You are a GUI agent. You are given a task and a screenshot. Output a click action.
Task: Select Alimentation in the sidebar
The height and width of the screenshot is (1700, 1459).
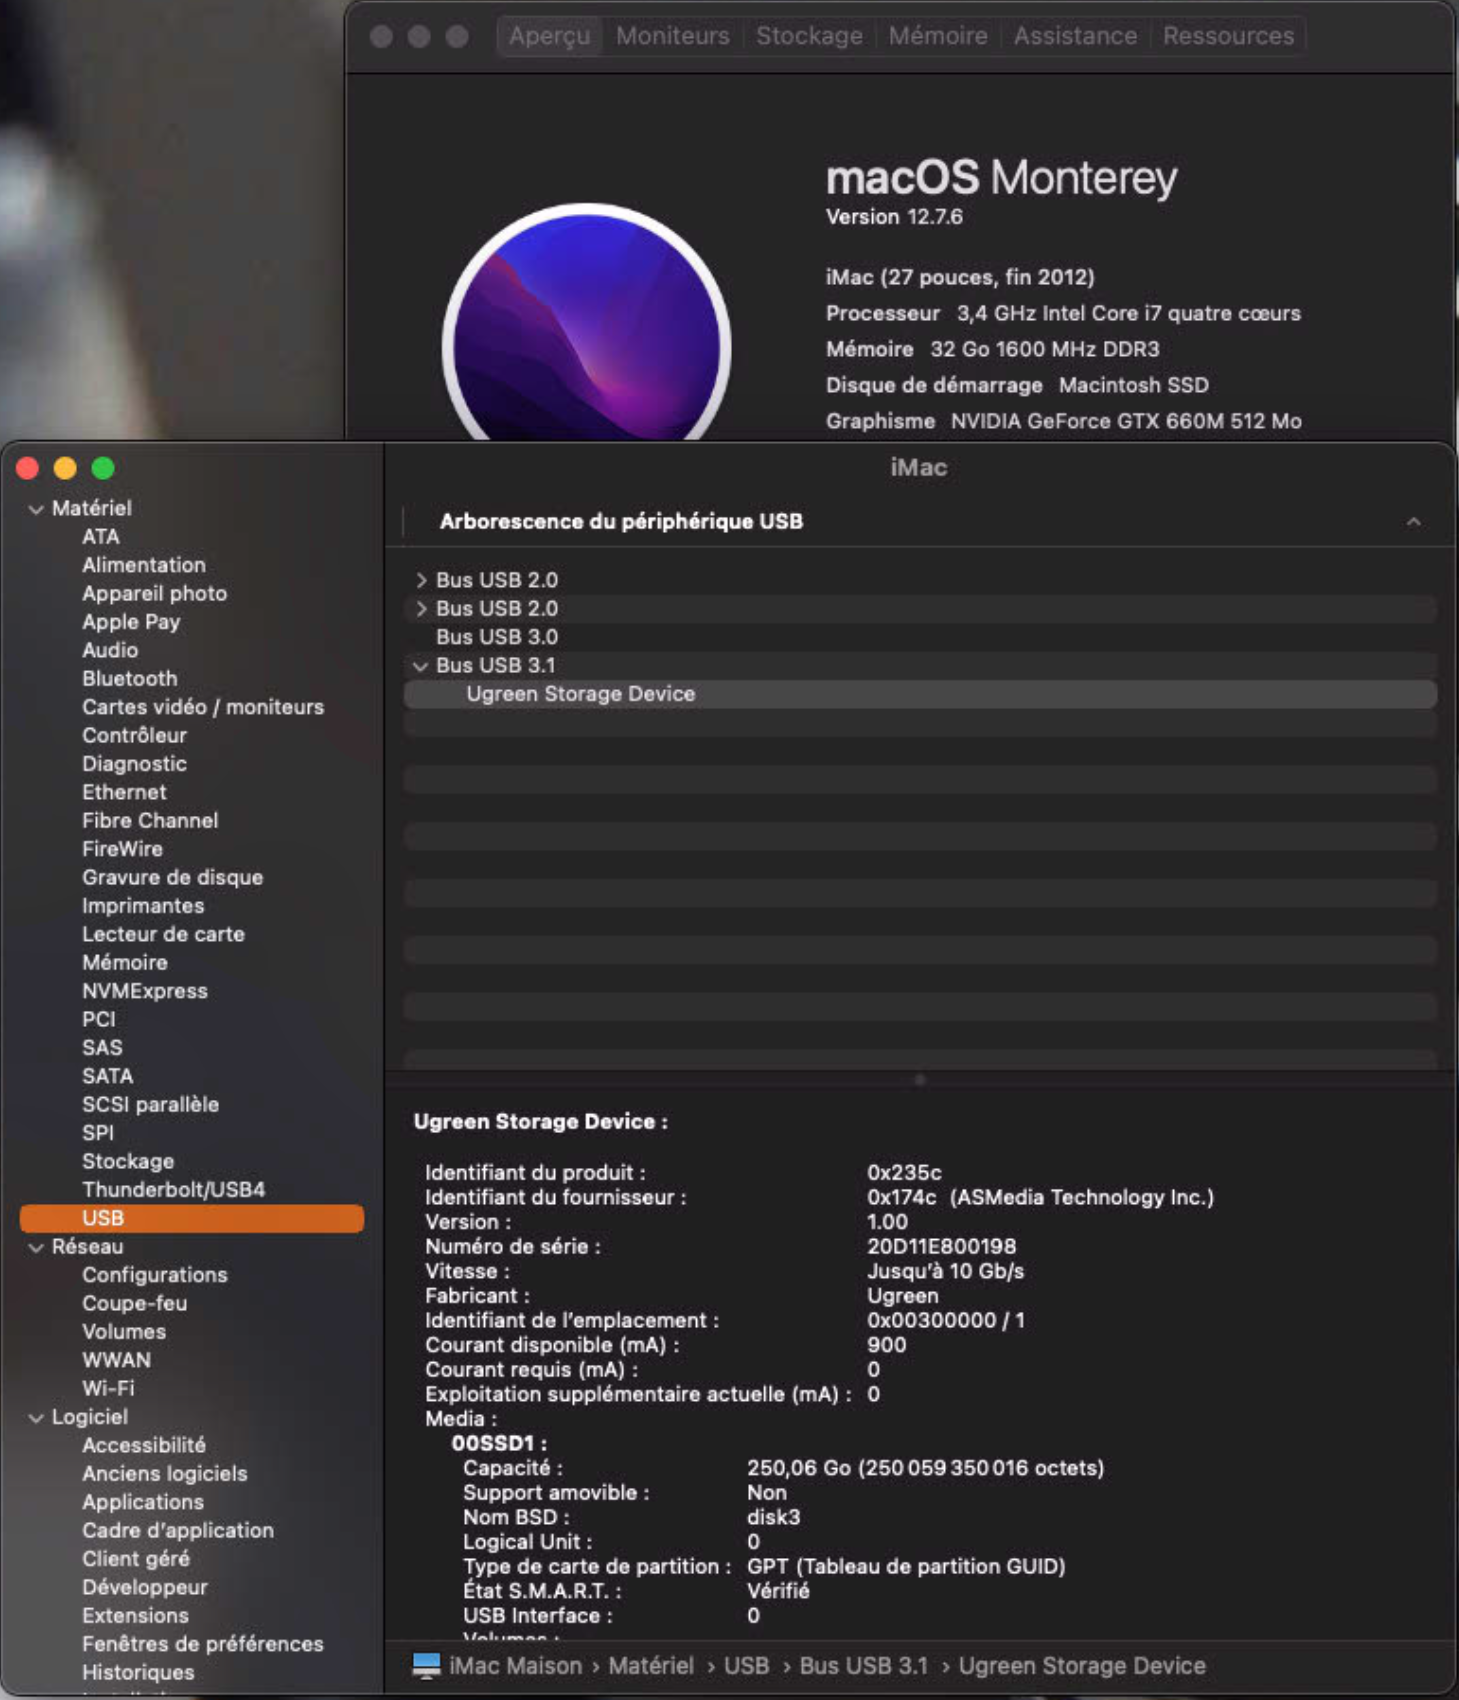coord(144,565)
